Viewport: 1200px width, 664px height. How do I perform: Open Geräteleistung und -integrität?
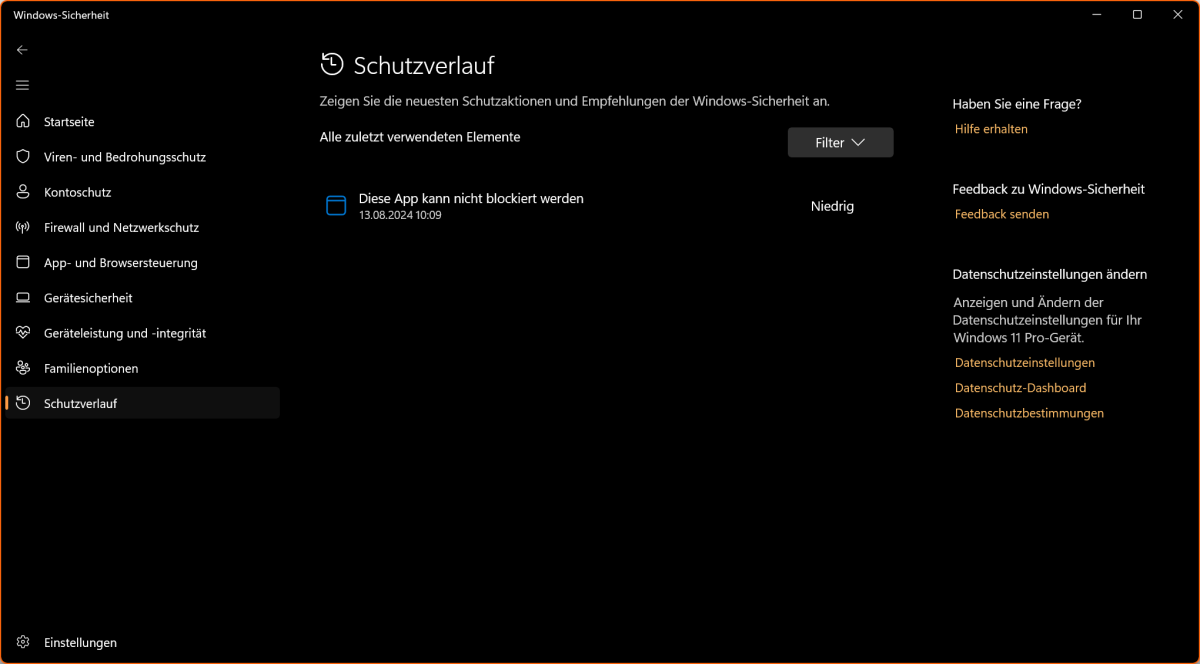(x=142, y=333)
